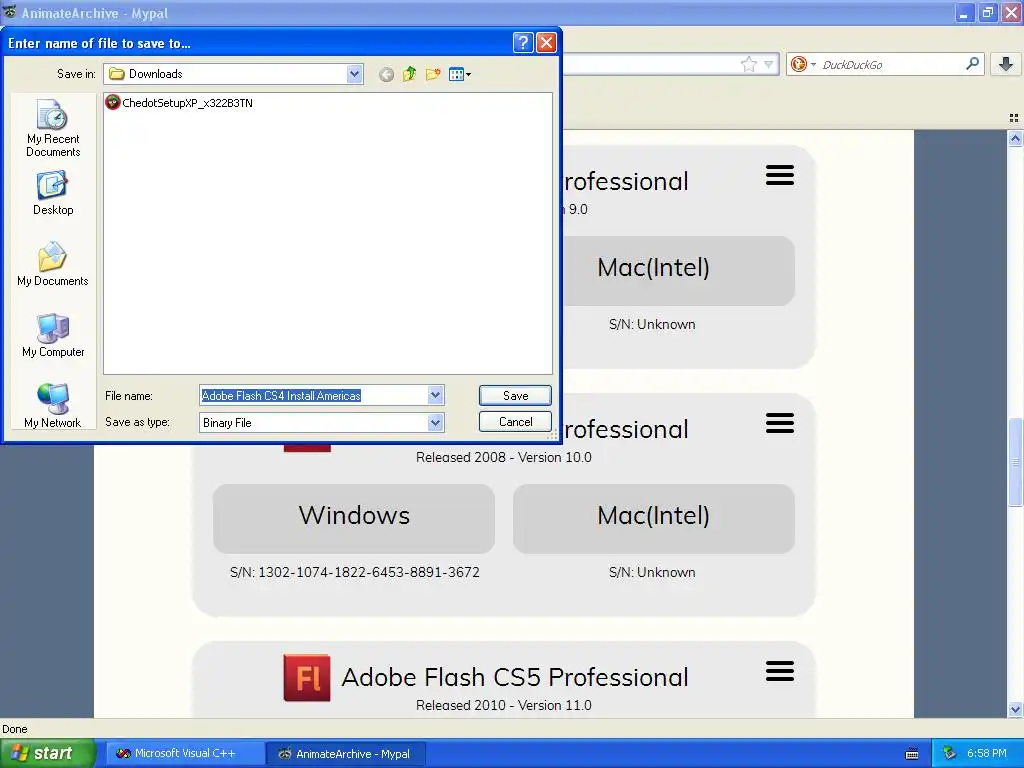The image size is (1024, 768).
Task: Select the Flash CS4 serial number text
Action: click(355, 572)
